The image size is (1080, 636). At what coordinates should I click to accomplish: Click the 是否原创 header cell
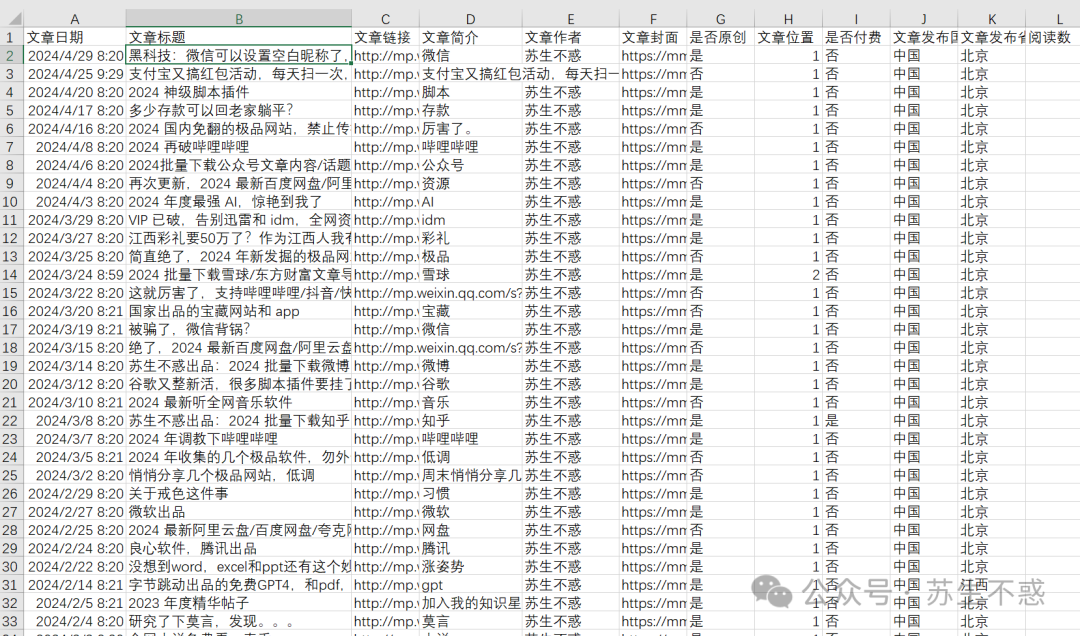(x=720, y=37)
